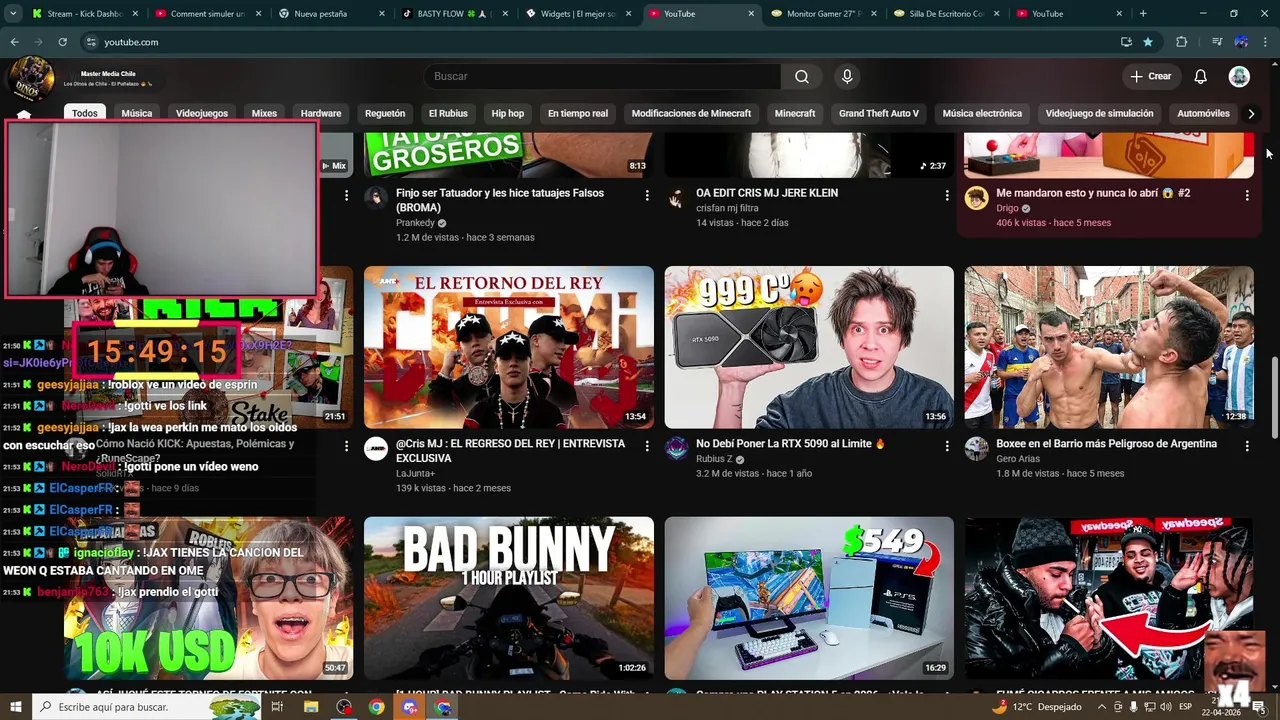Select Modificaciones de Minecraft chip
This screenshot has height=720, width=1280.
point(691,114)
